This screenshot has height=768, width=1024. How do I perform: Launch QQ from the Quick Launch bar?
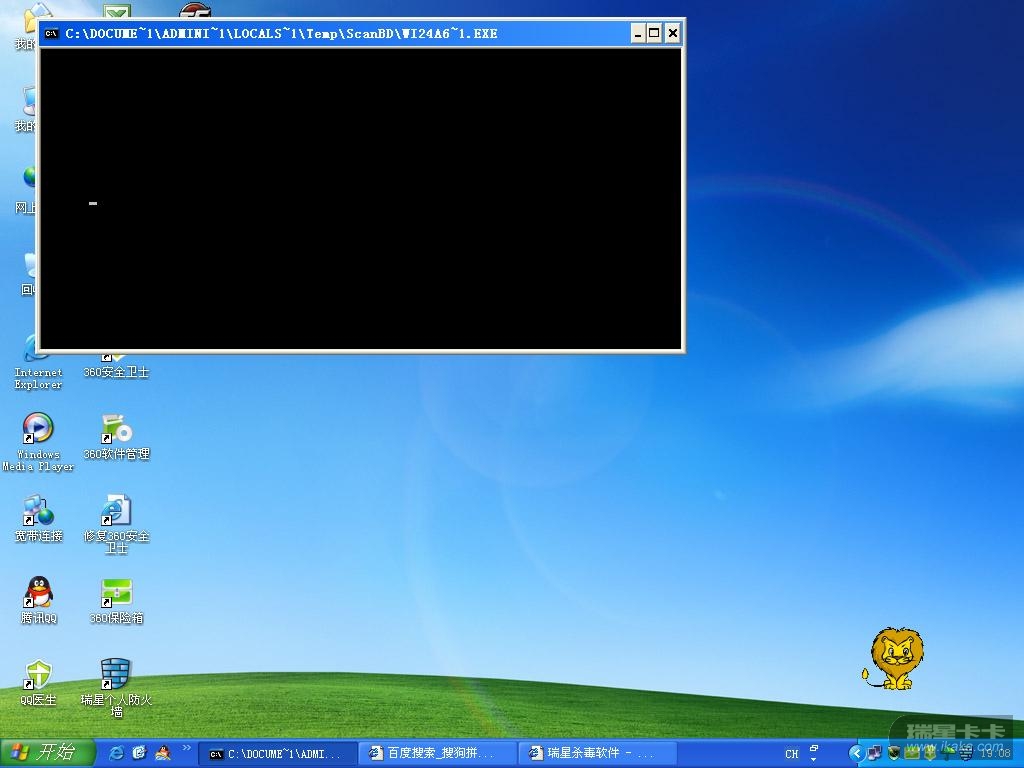coord(162,753)
